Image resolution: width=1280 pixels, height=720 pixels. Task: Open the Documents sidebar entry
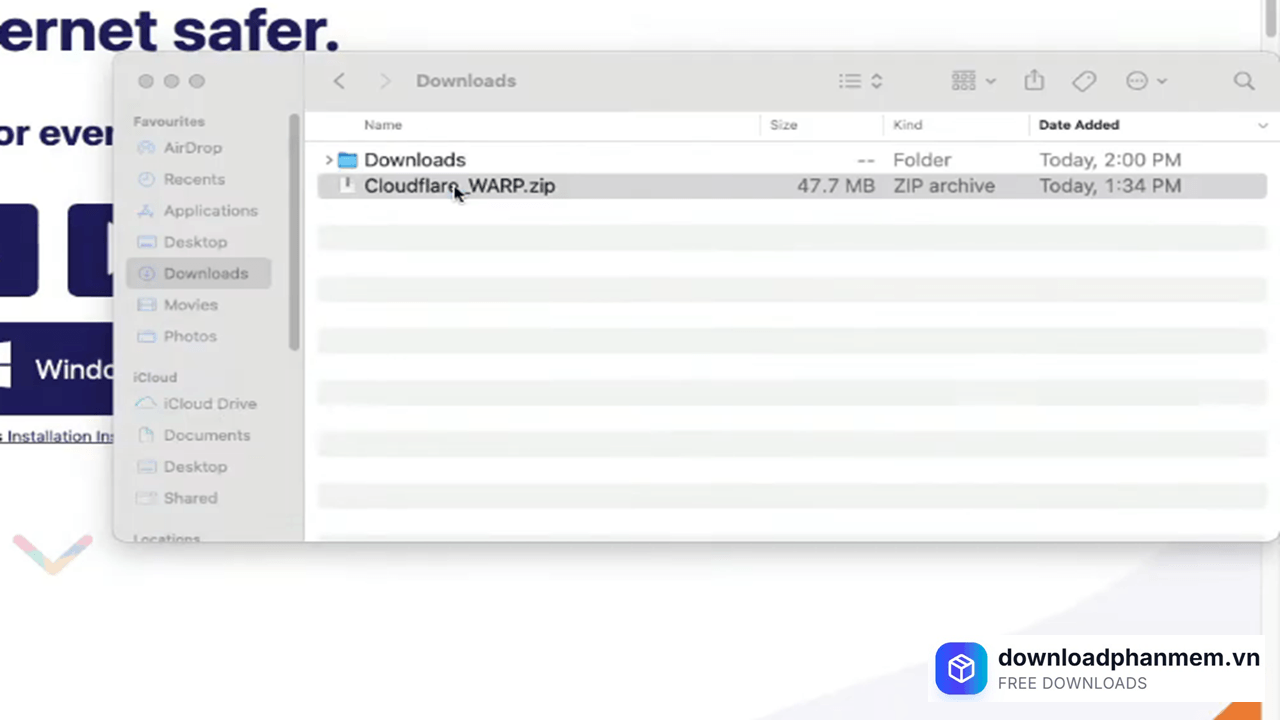(206, 435)
